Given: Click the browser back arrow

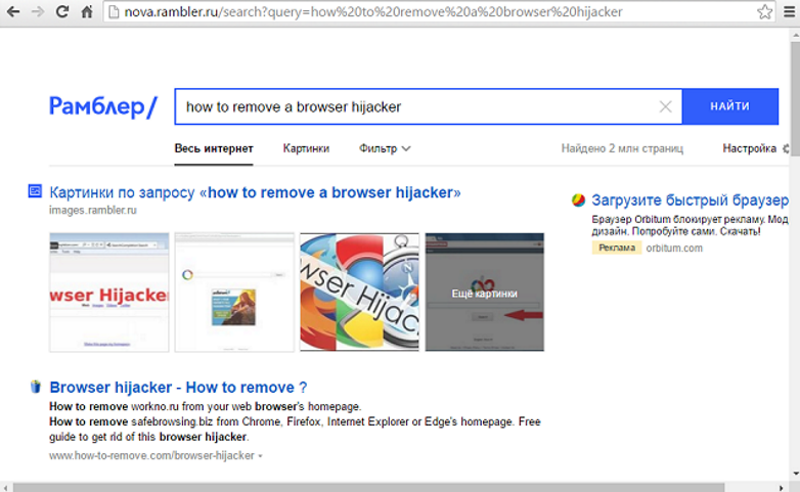Looking at the screenshot, I should pos(13,11).
